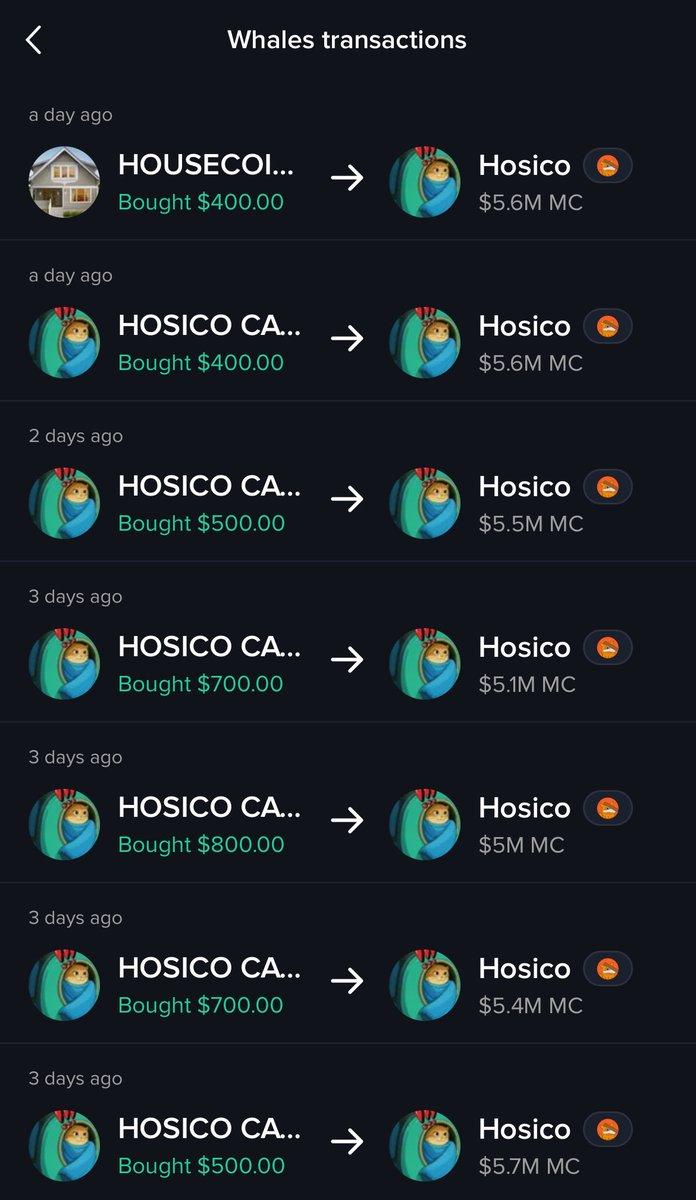
Task: Open the Hosico token name above $5M MC
Action: click(x=524, y=808)
